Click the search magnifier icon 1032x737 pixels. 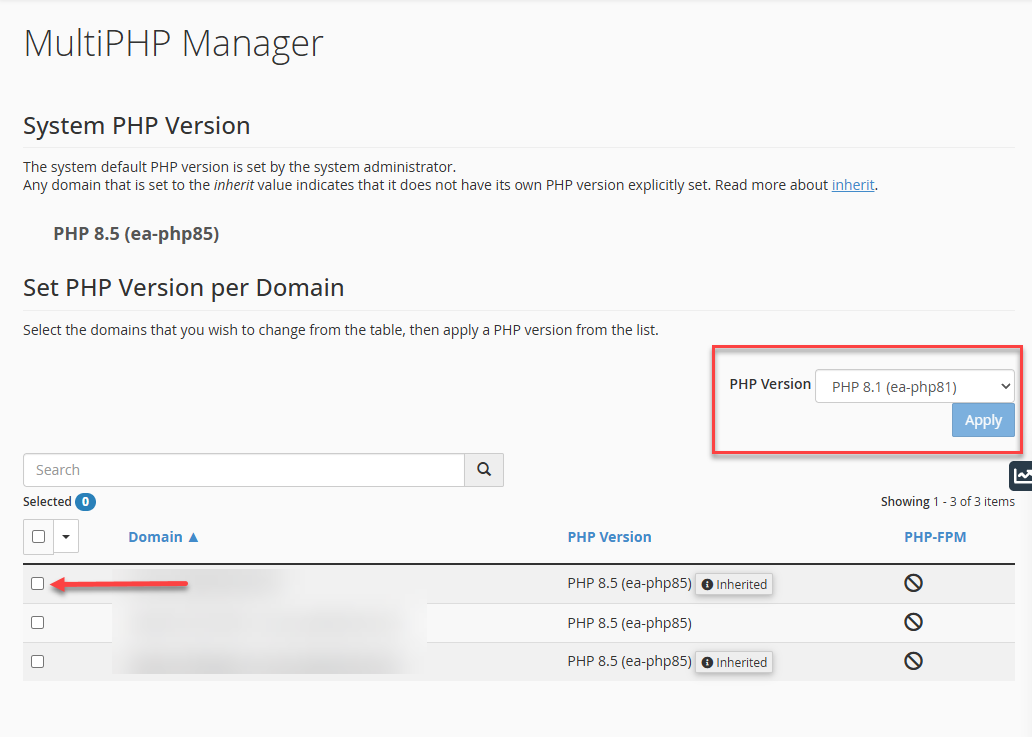tap(484, 469)
